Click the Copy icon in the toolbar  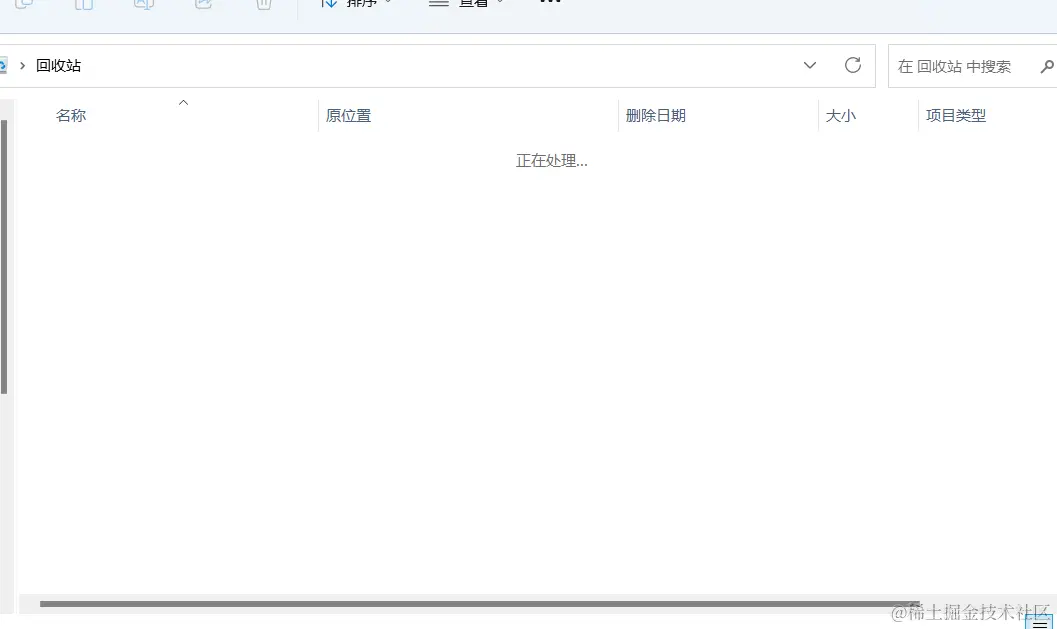(84, 5)
